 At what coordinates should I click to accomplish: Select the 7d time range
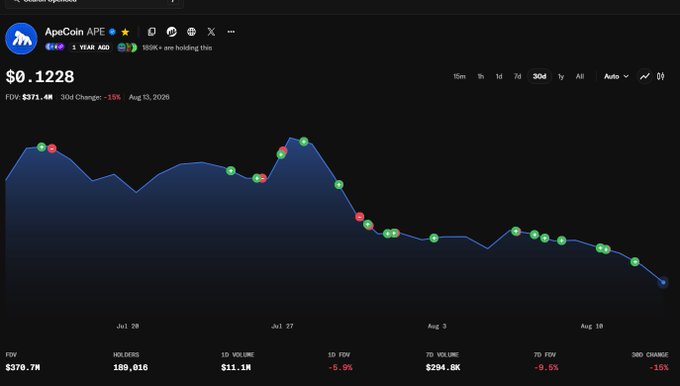click(517, 76)
